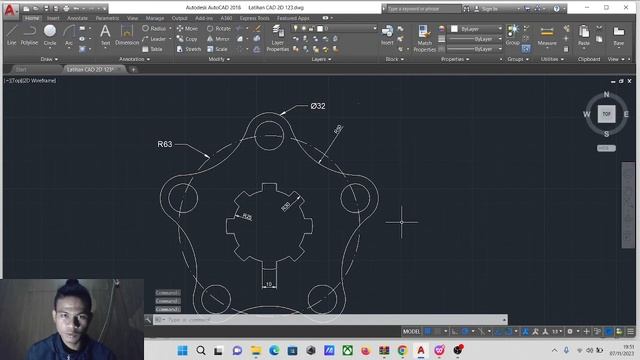The height and width of the screenshot is (360, 640).
Task: Toggle the MODEL space button
Action: (x=411, y=331)
